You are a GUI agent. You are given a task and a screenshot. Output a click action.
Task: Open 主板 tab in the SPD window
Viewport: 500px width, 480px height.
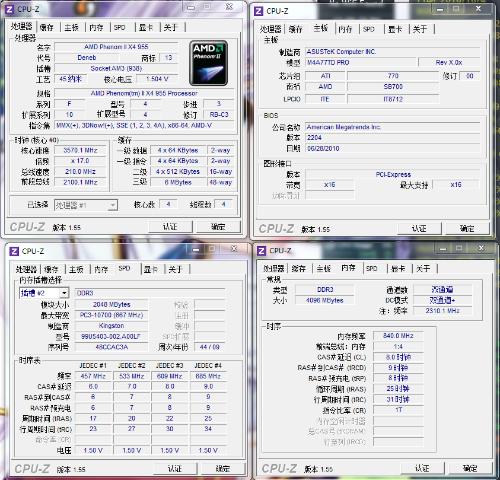tap(76, 269)
